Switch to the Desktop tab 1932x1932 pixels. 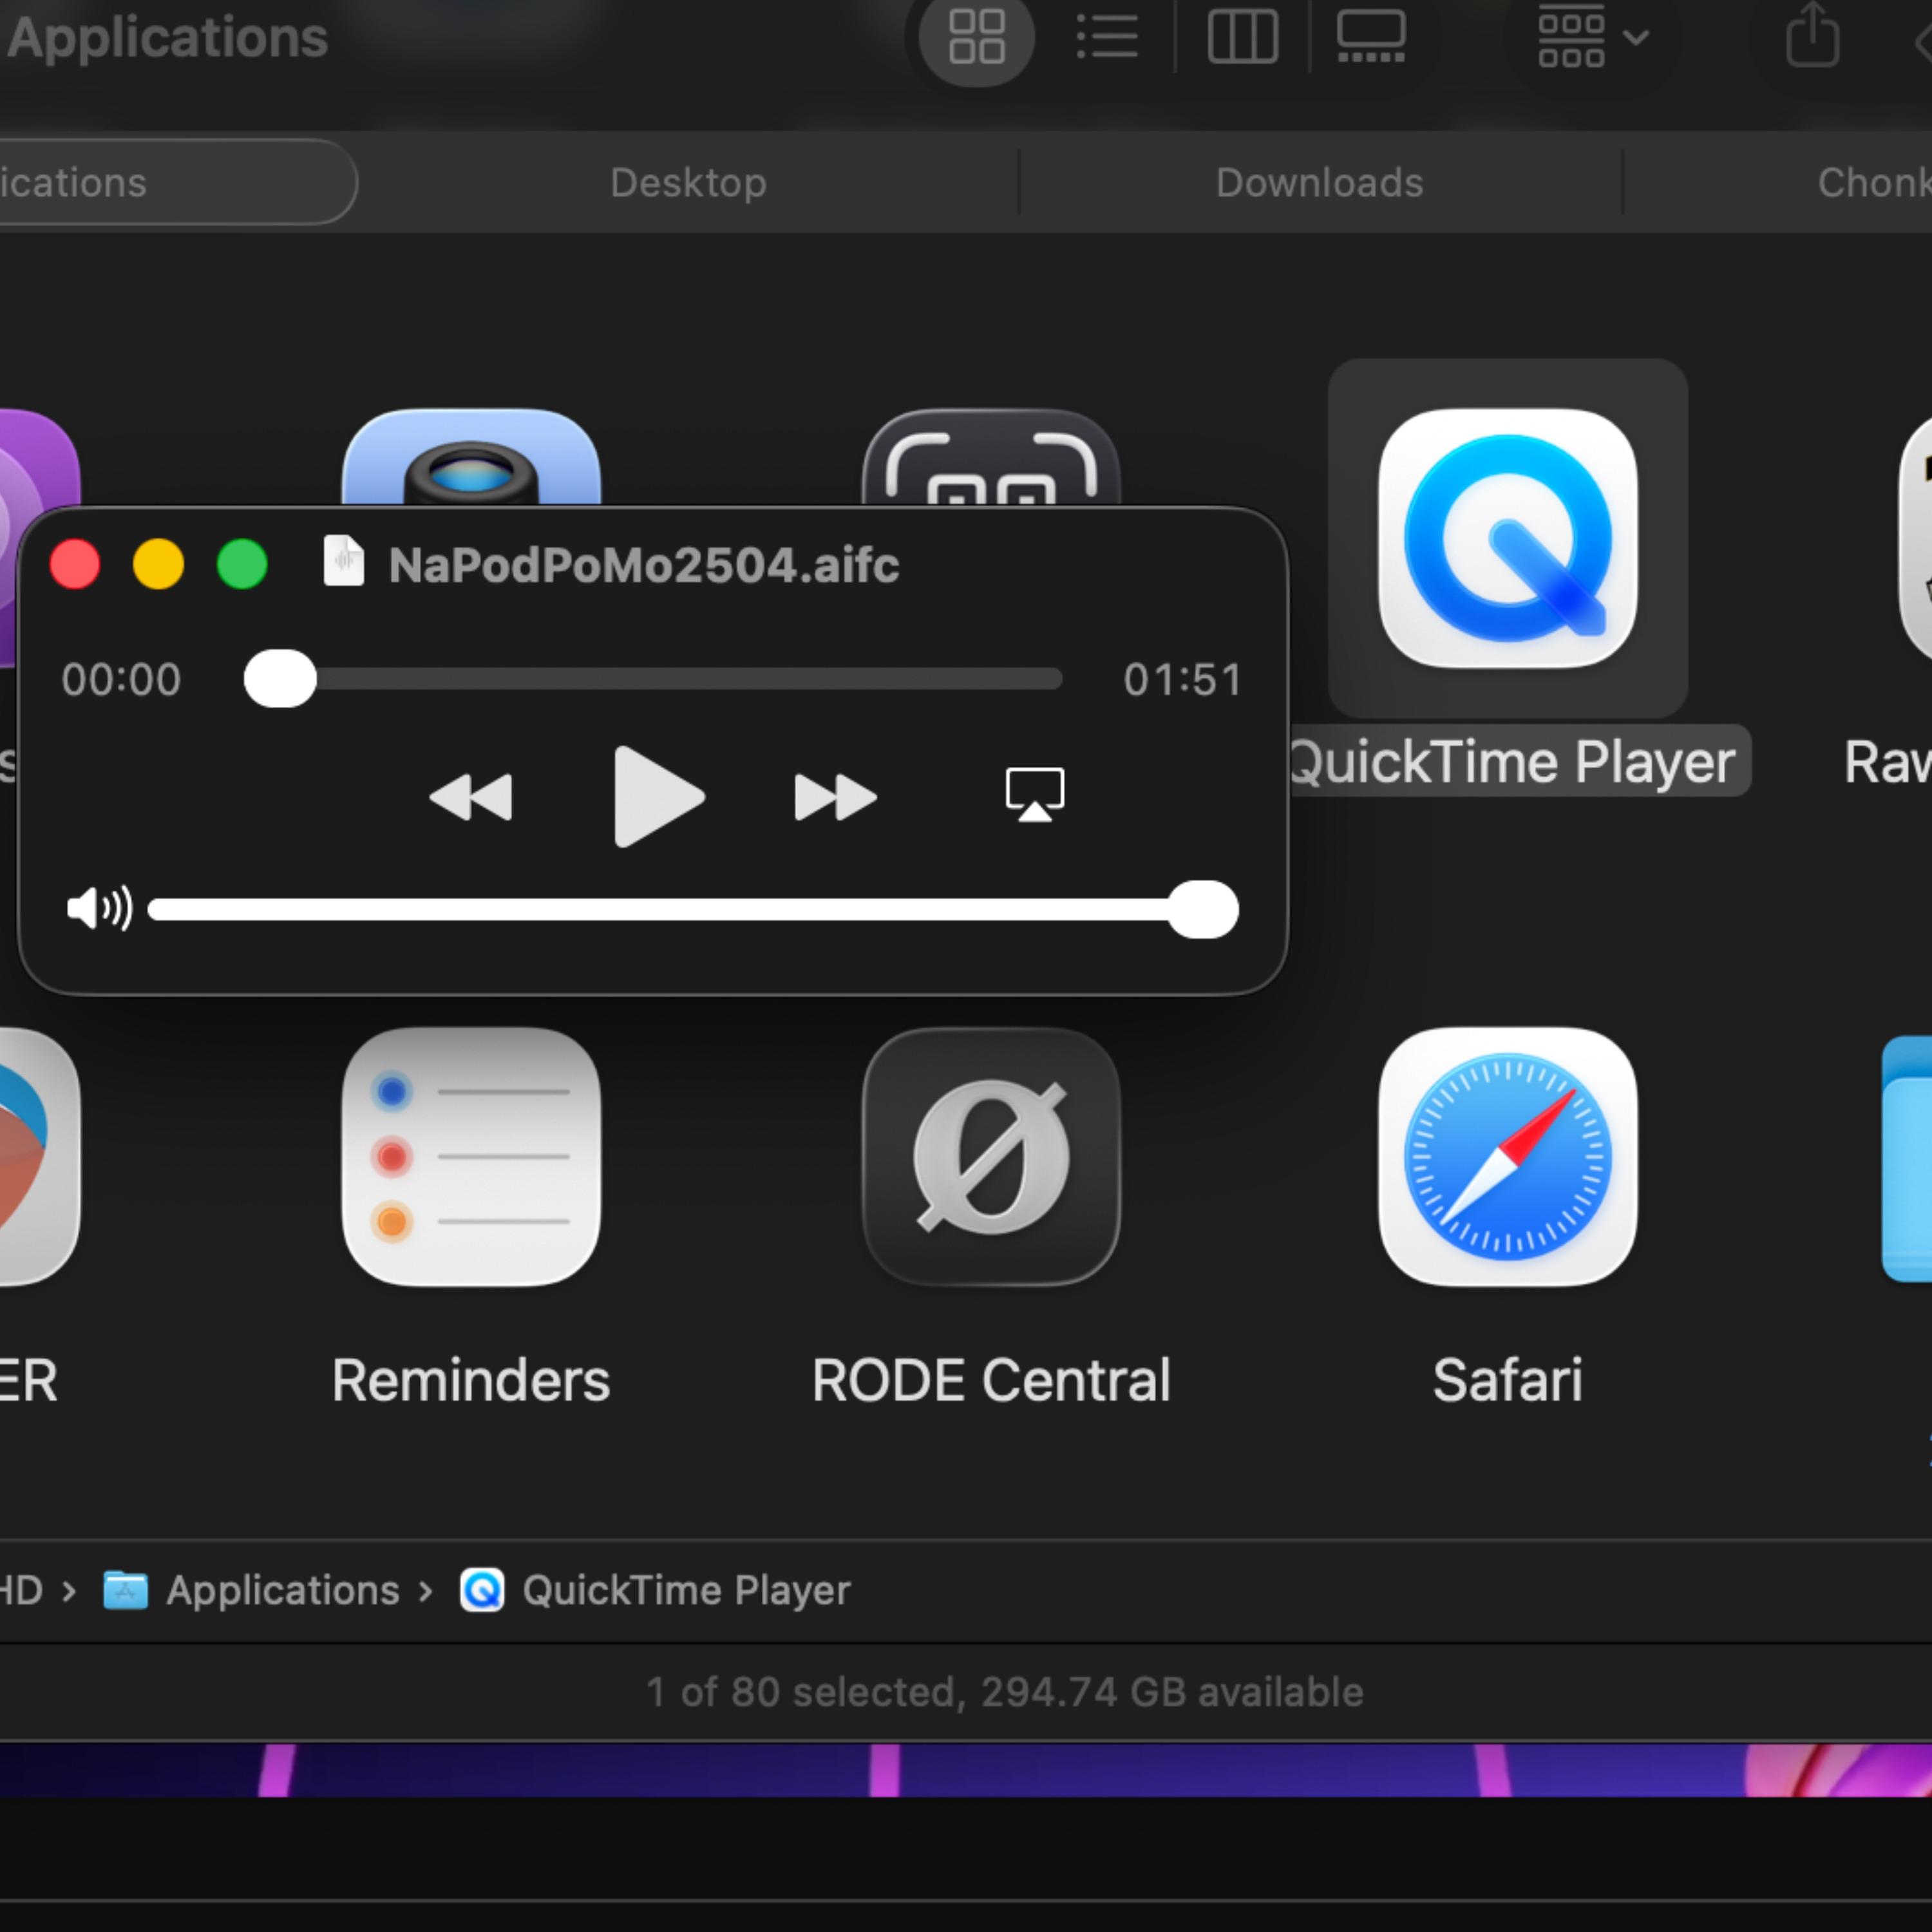tap(688, 183)
